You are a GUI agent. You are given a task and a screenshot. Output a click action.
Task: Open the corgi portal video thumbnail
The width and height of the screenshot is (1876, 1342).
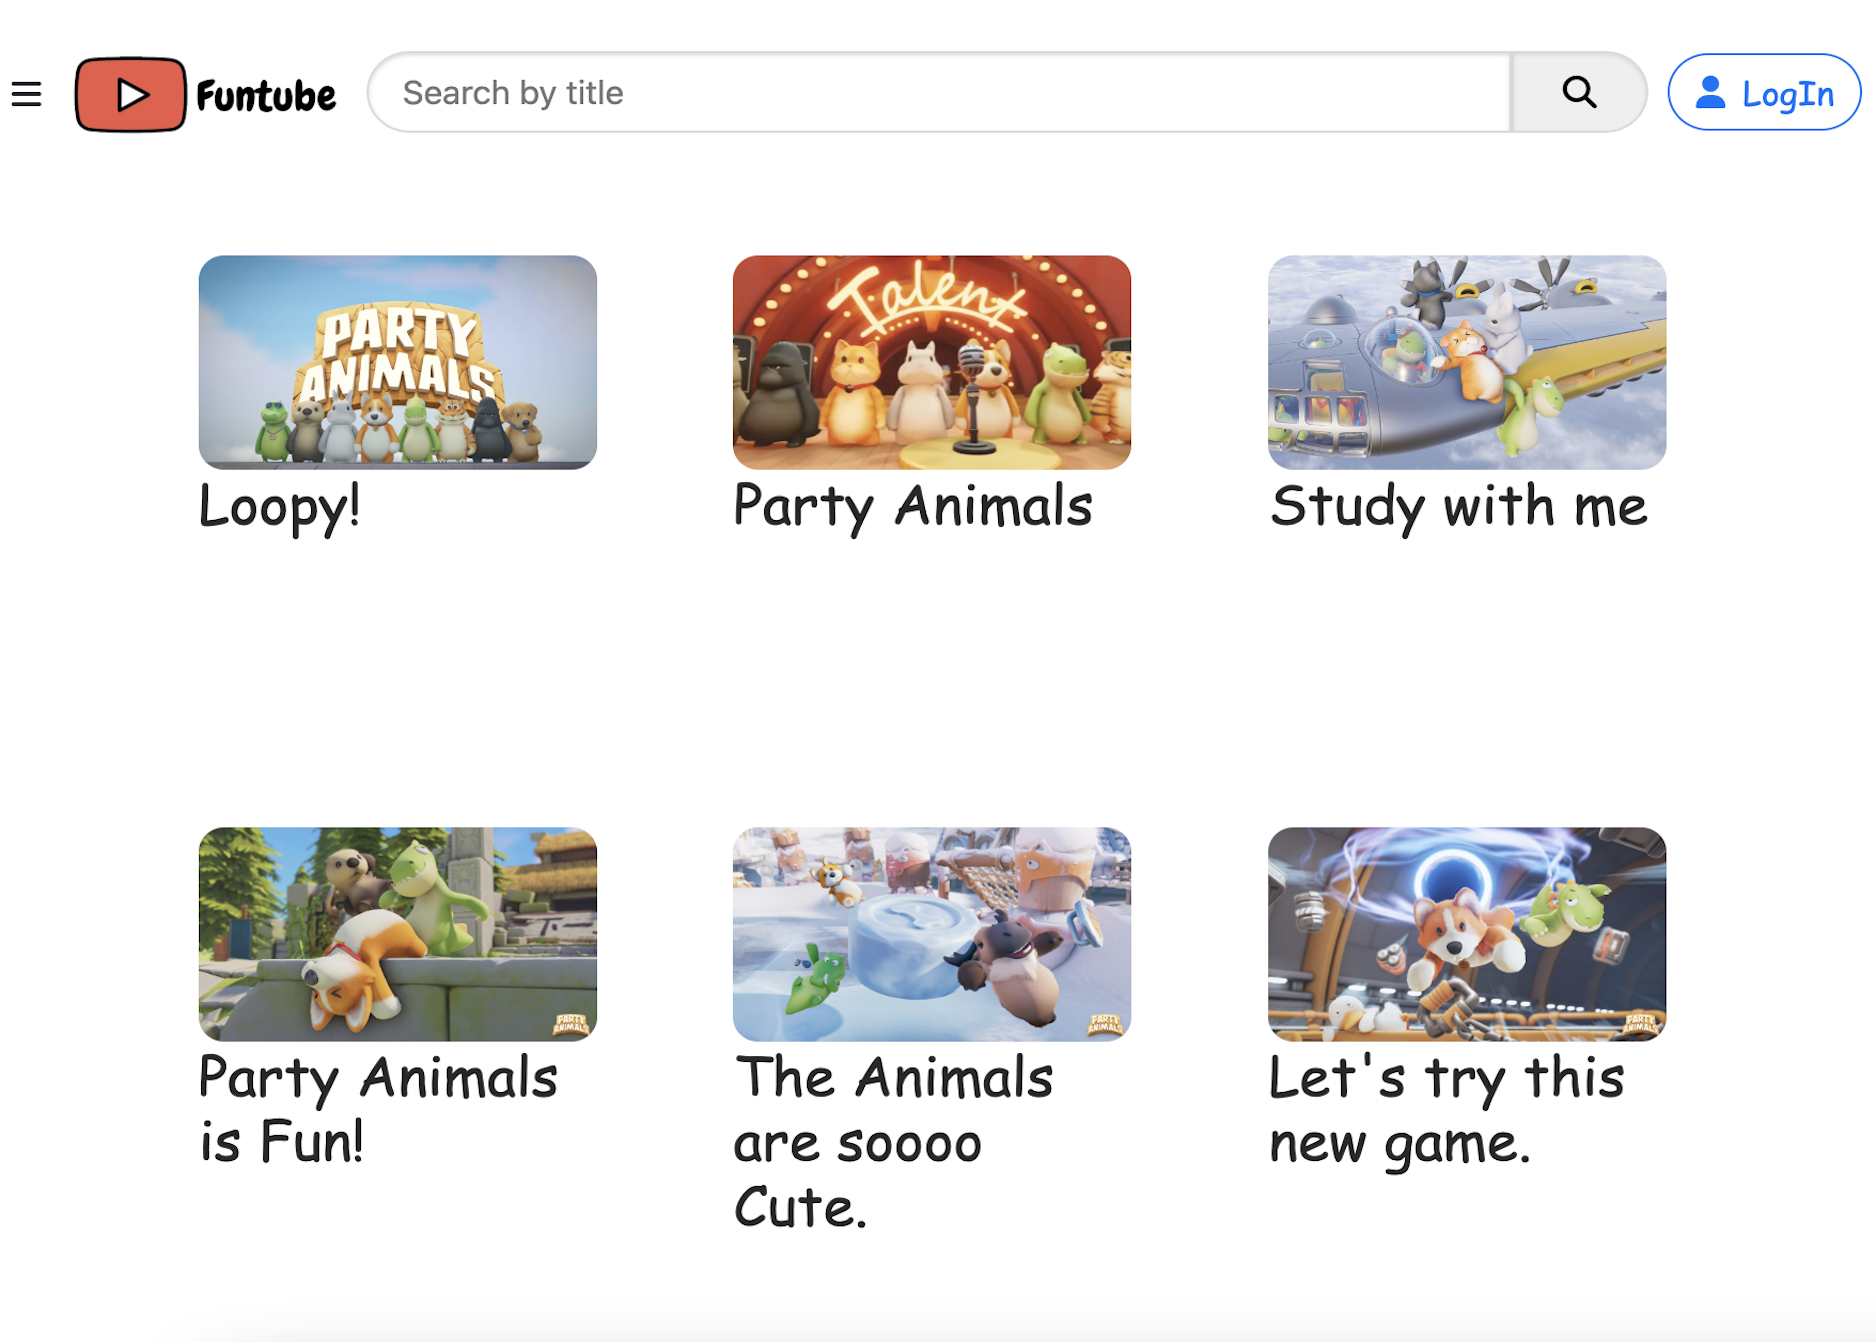point(1466,934)
